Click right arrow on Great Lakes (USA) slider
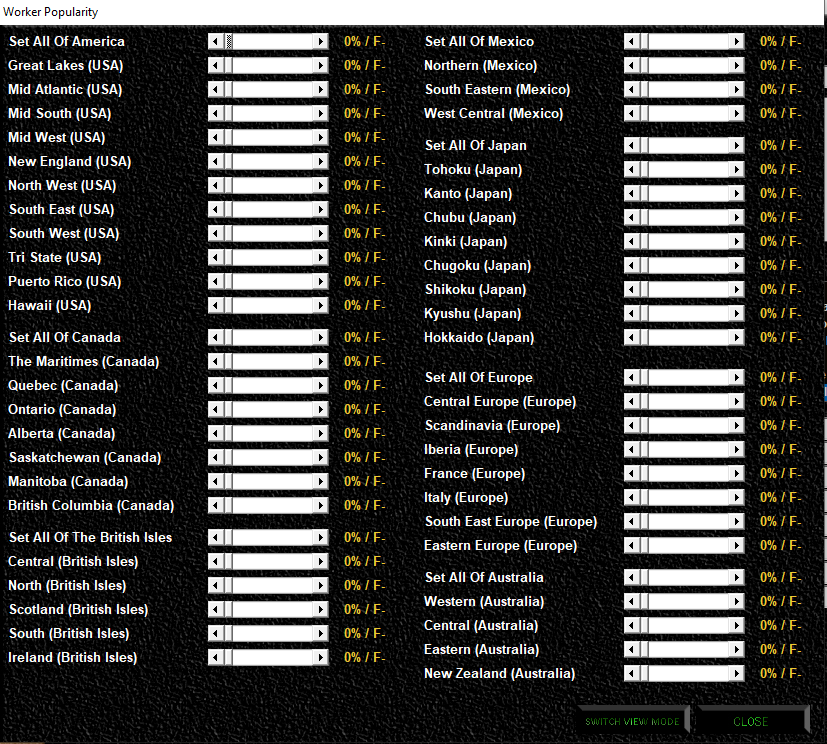The height and width of the screenshot is (744, 827). point(321,66)
